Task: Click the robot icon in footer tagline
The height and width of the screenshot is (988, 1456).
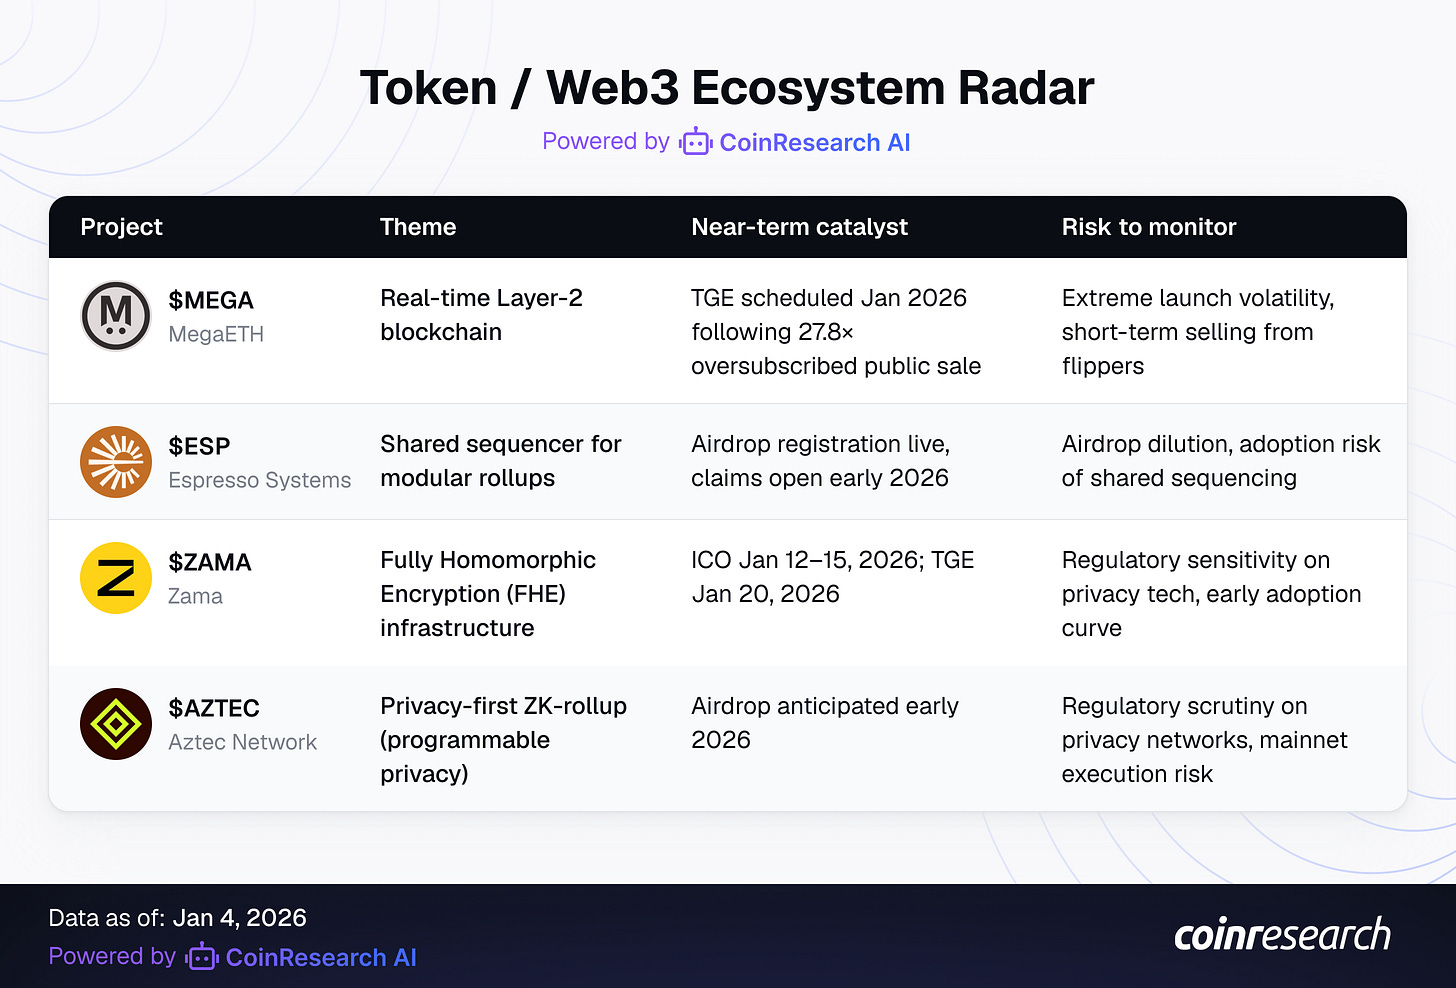Action: click(x=201, y=957)
